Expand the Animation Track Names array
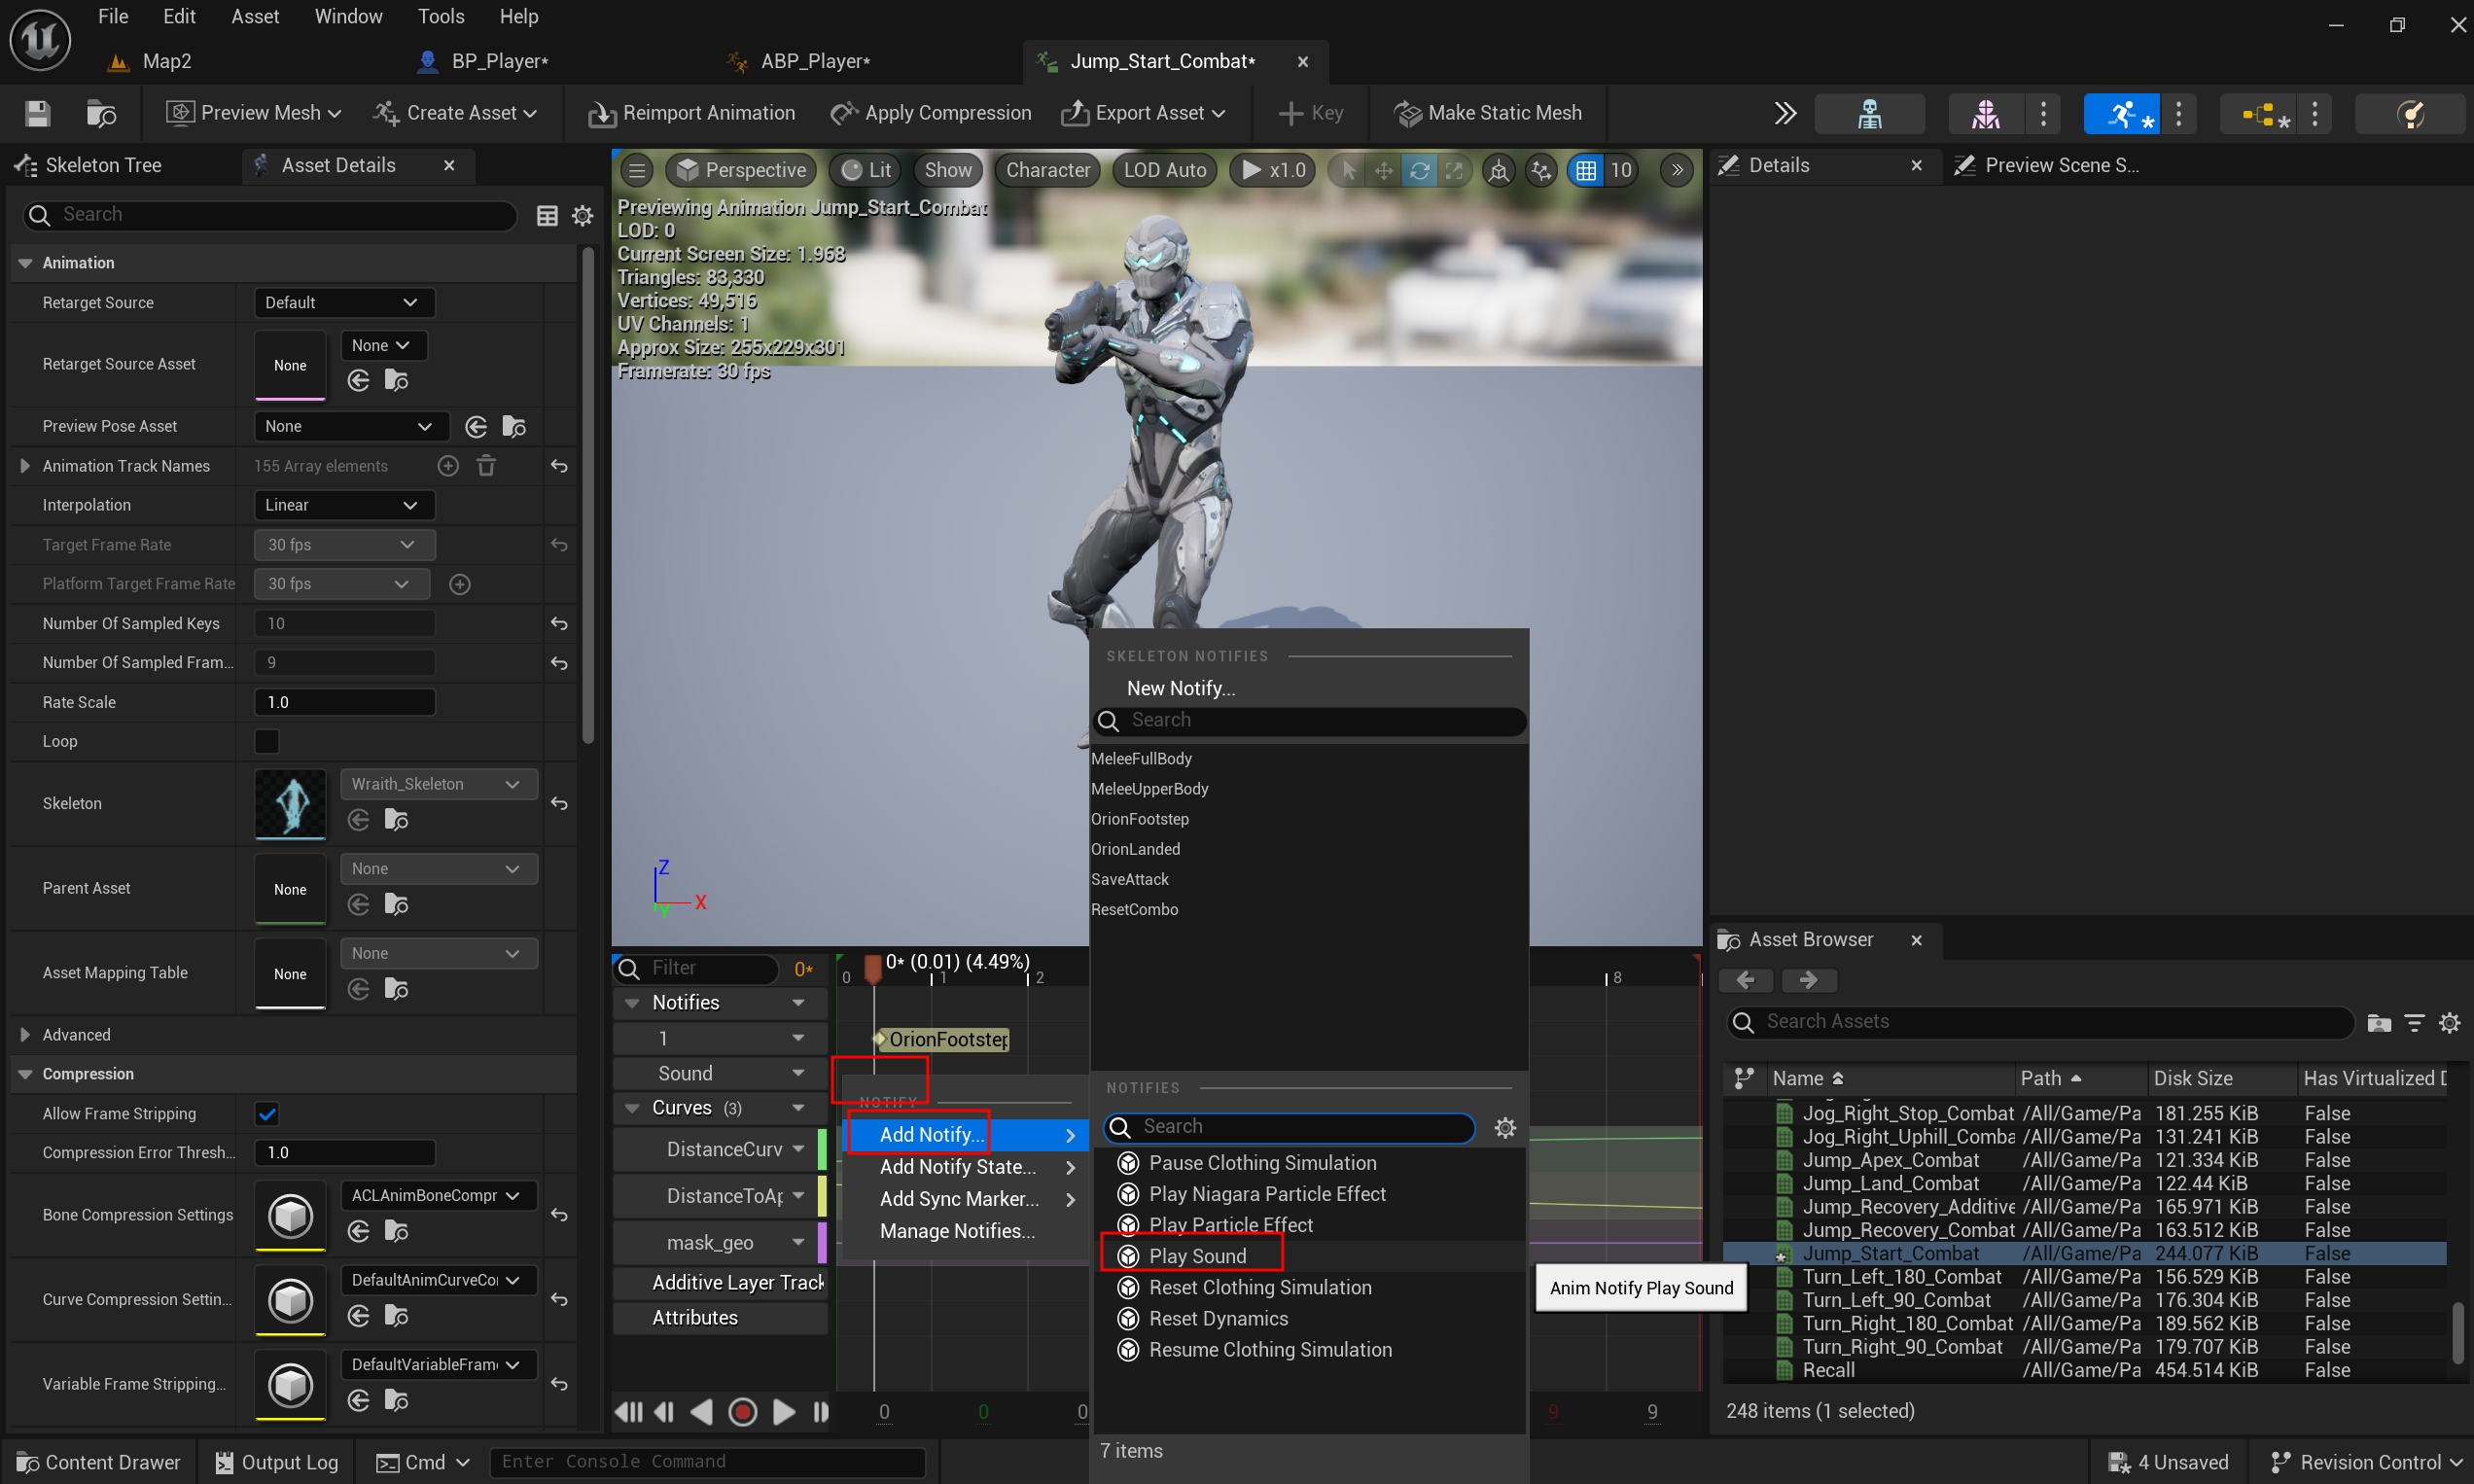 tap(24, 466)
